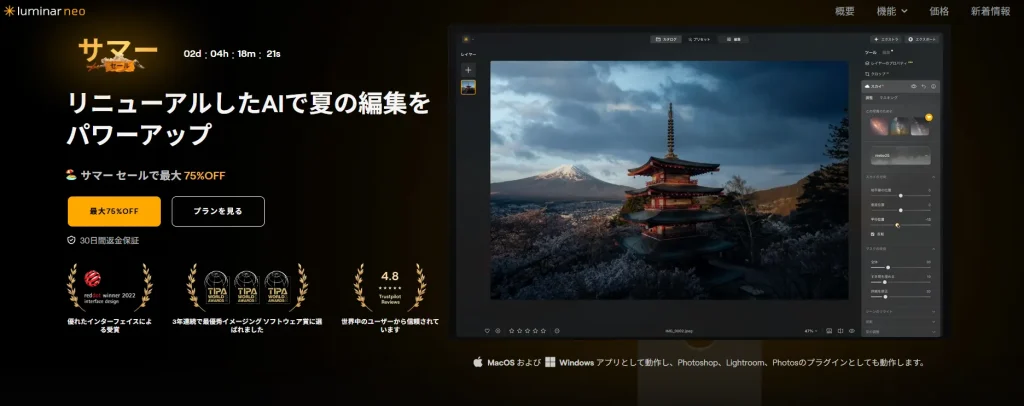The height and width of the screenshot is (406, 1024).
Task: Click the orange 最大75%OFF button
Action: tap(114, 211)
